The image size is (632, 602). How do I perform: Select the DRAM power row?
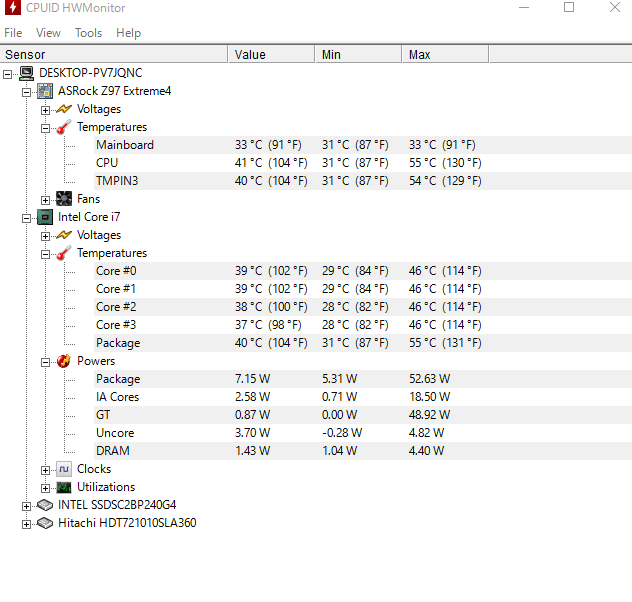click(x=363, y=451)
